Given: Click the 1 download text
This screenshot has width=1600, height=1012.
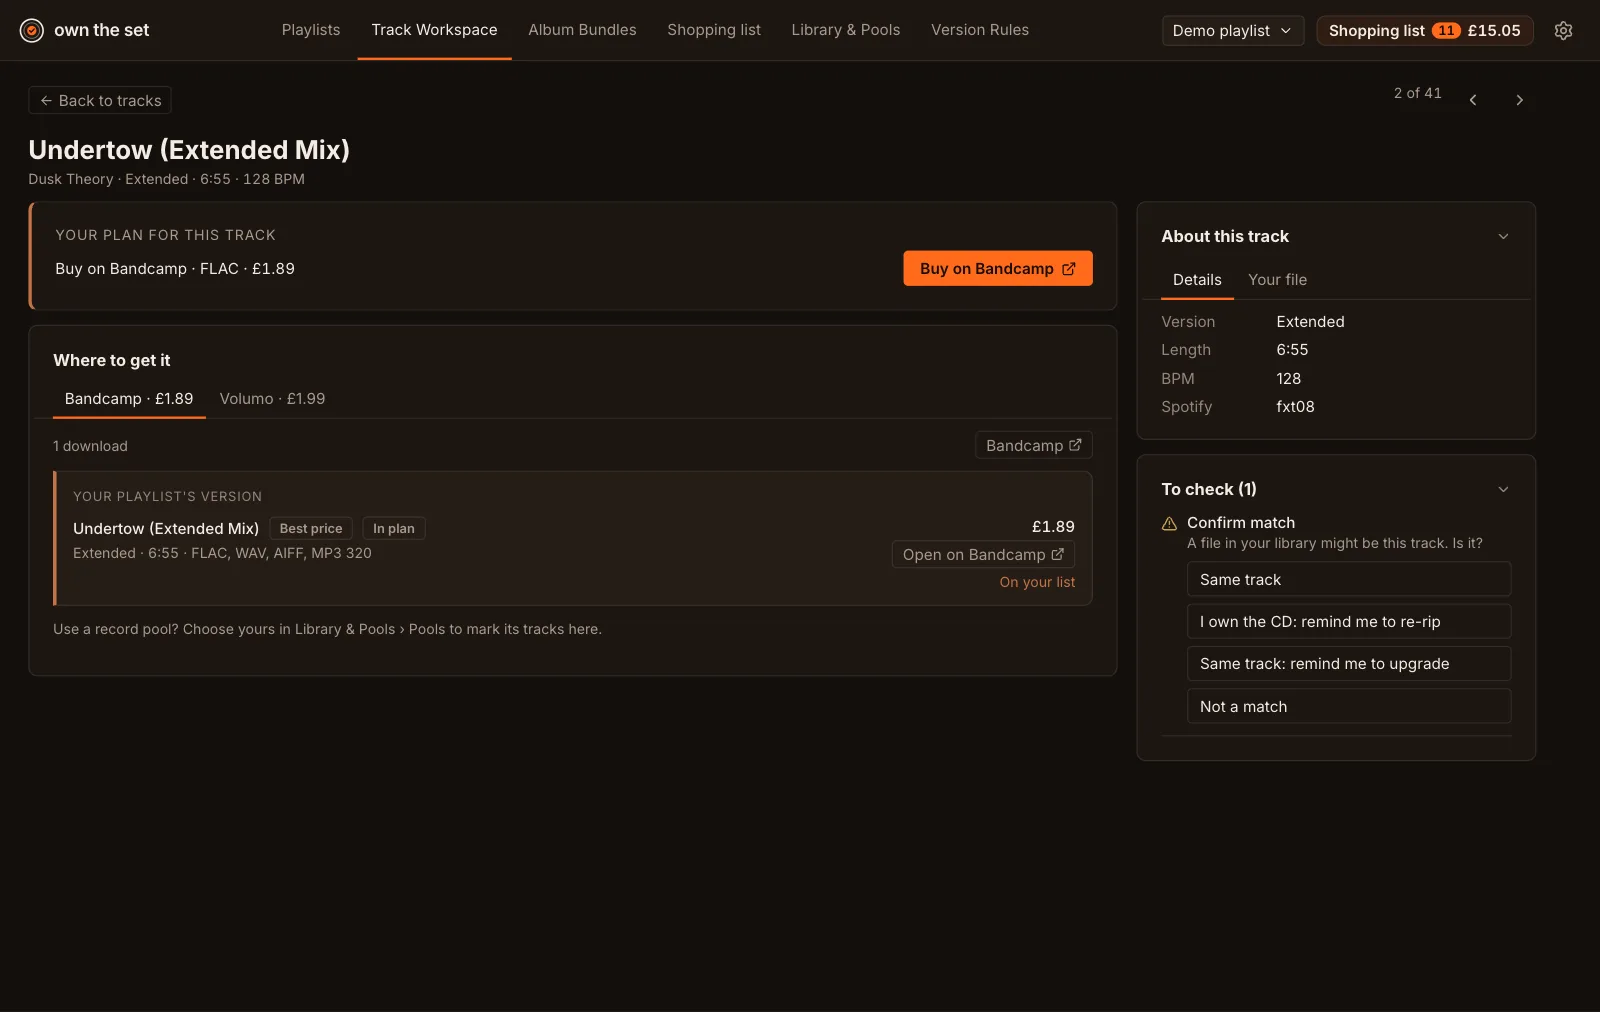Looking at the screenshot, I should click(x=90, y=446).
